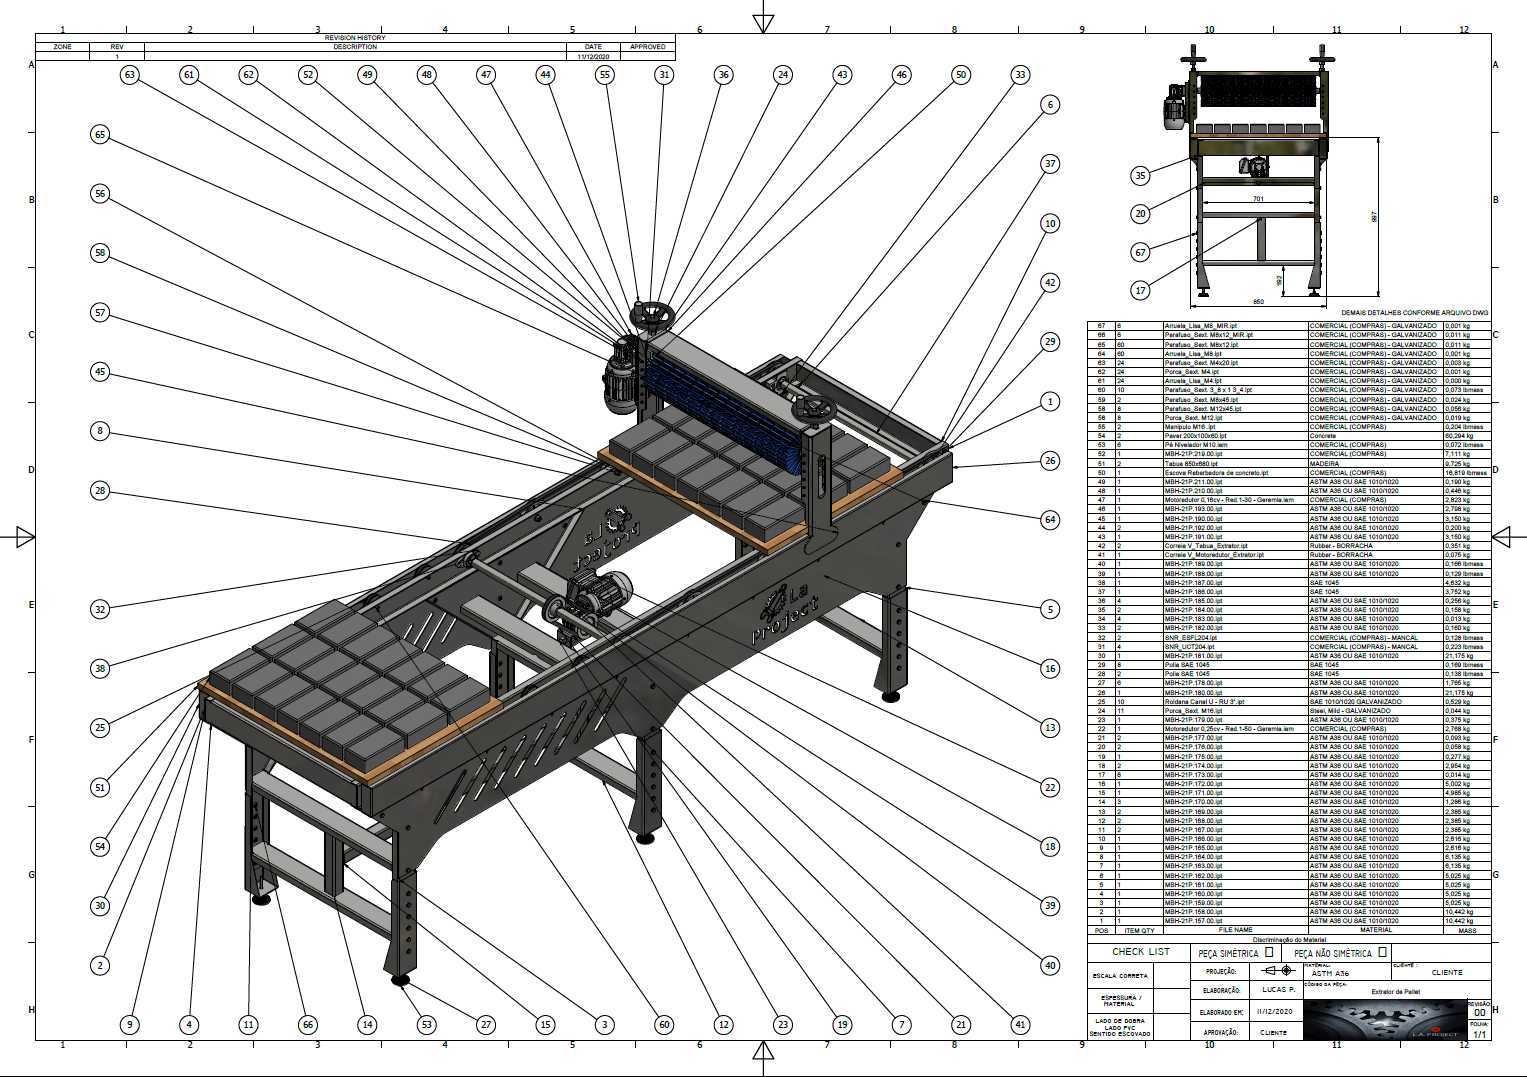
Task: Click balloon number 50
Action: point(961,74)
